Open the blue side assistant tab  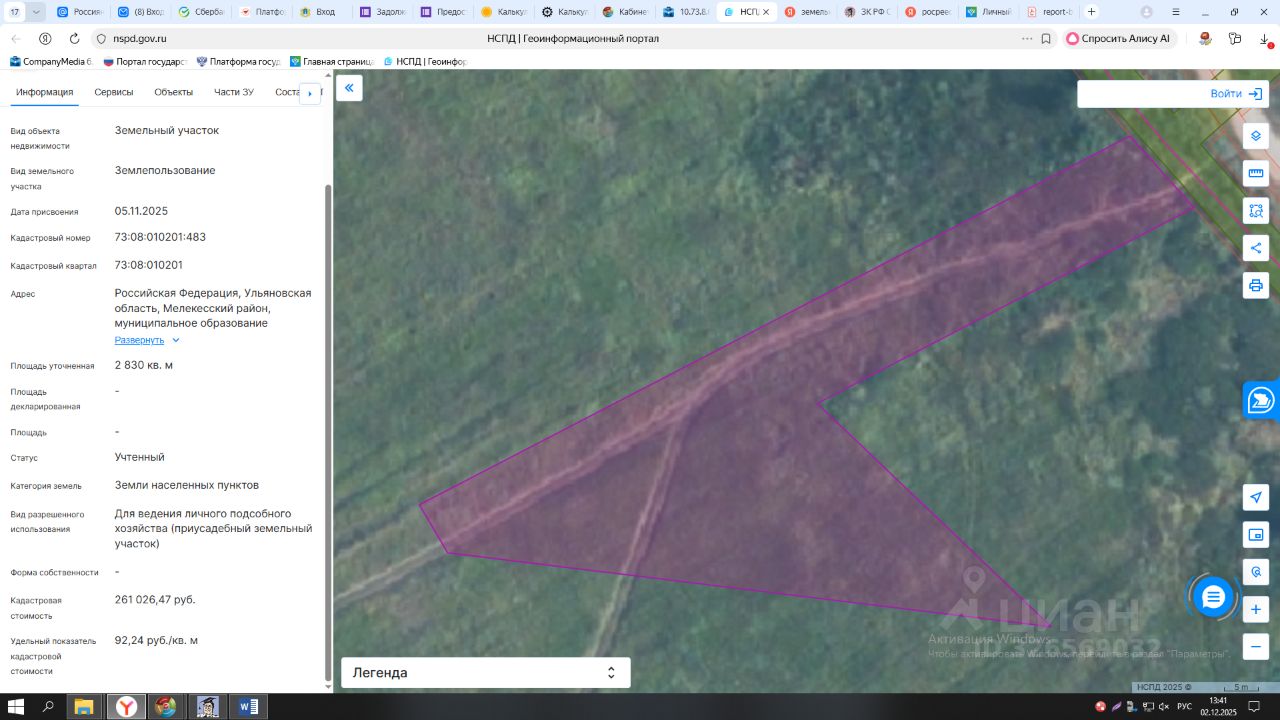[1261, 400]
